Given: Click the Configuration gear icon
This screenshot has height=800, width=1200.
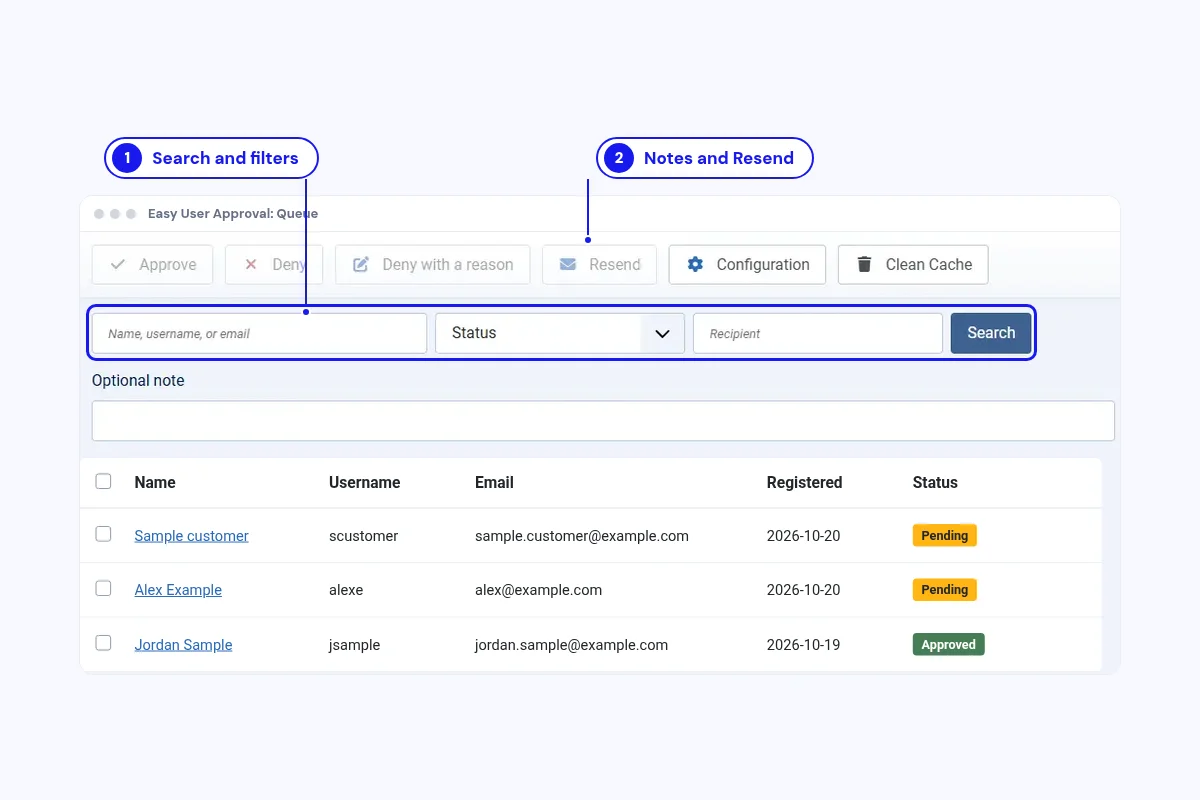Looking at the screenshot, I should pos(695,265).
